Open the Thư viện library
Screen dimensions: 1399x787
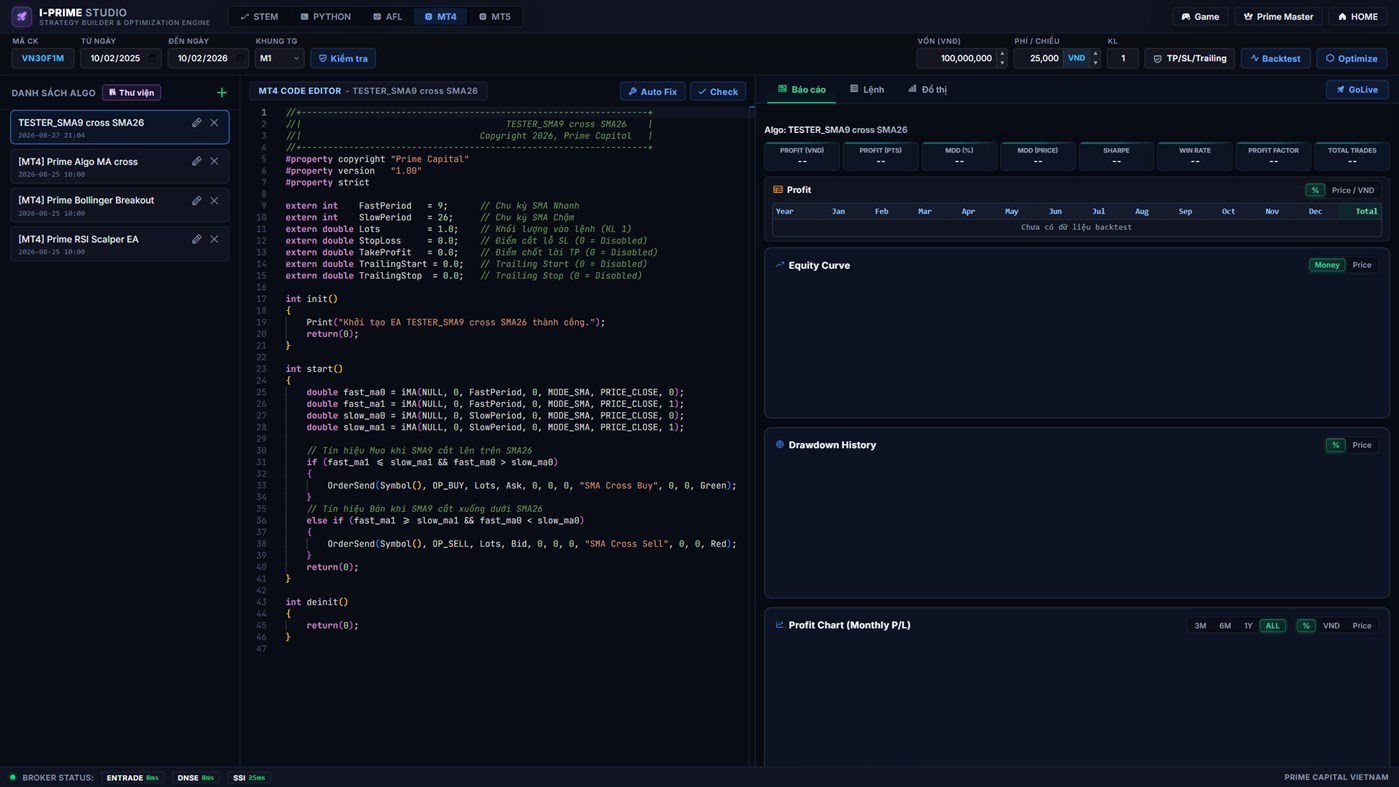tap(132, 93)
